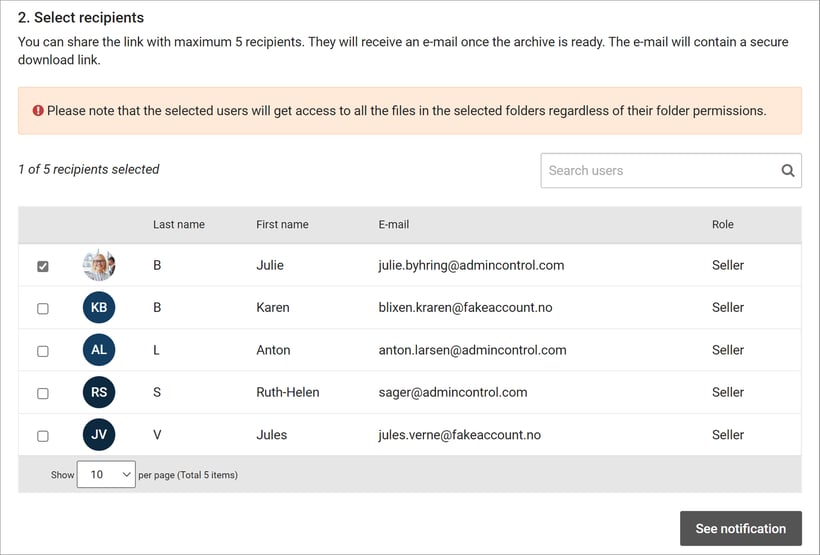Enable the Ruth-Helen recipient checkbox
Screen dimensions: 820x555
coord(42,394)
